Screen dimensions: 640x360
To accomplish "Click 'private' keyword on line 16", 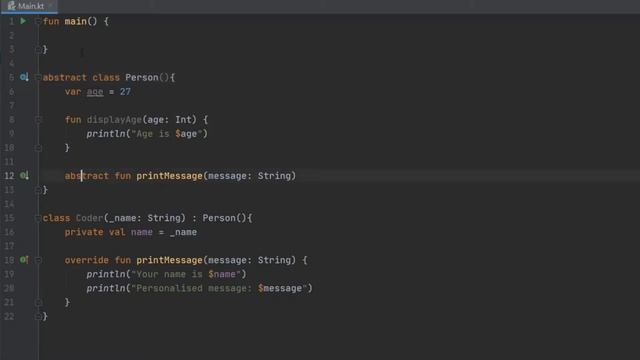I will click(x=84, y=232).
